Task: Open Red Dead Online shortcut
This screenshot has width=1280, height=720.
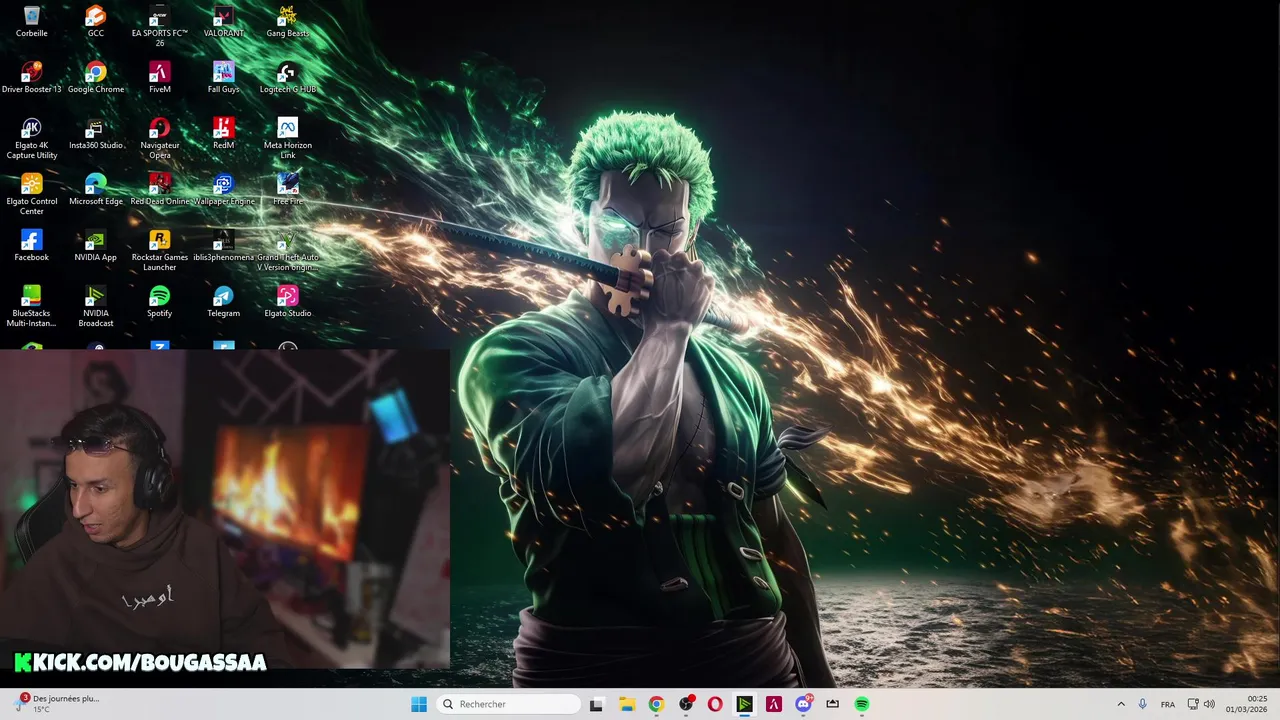Action: pyautogui.click(x=159, y=189)
